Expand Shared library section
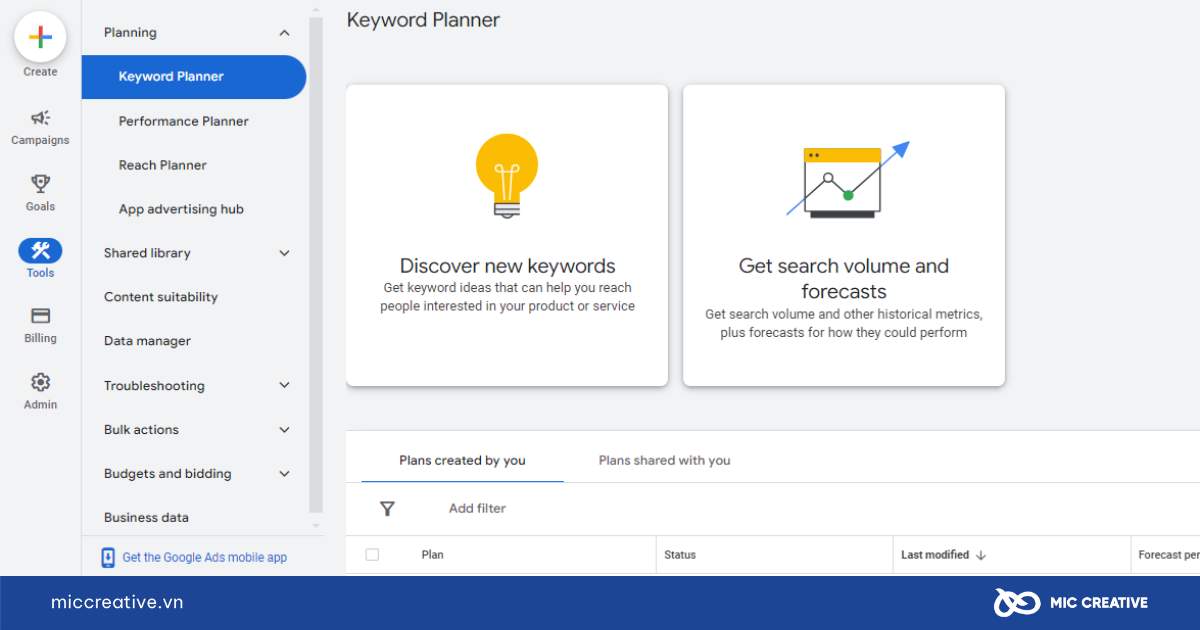The height and width of the screenshot is (630, 1200). [284, 253]
